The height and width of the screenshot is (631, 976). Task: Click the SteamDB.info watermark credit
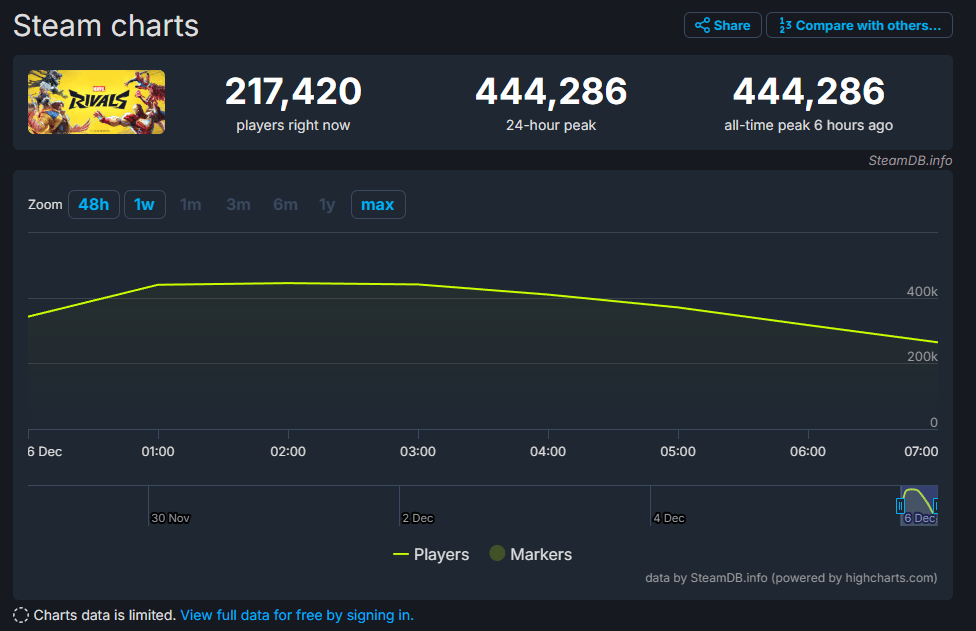(x=910, y=161)
